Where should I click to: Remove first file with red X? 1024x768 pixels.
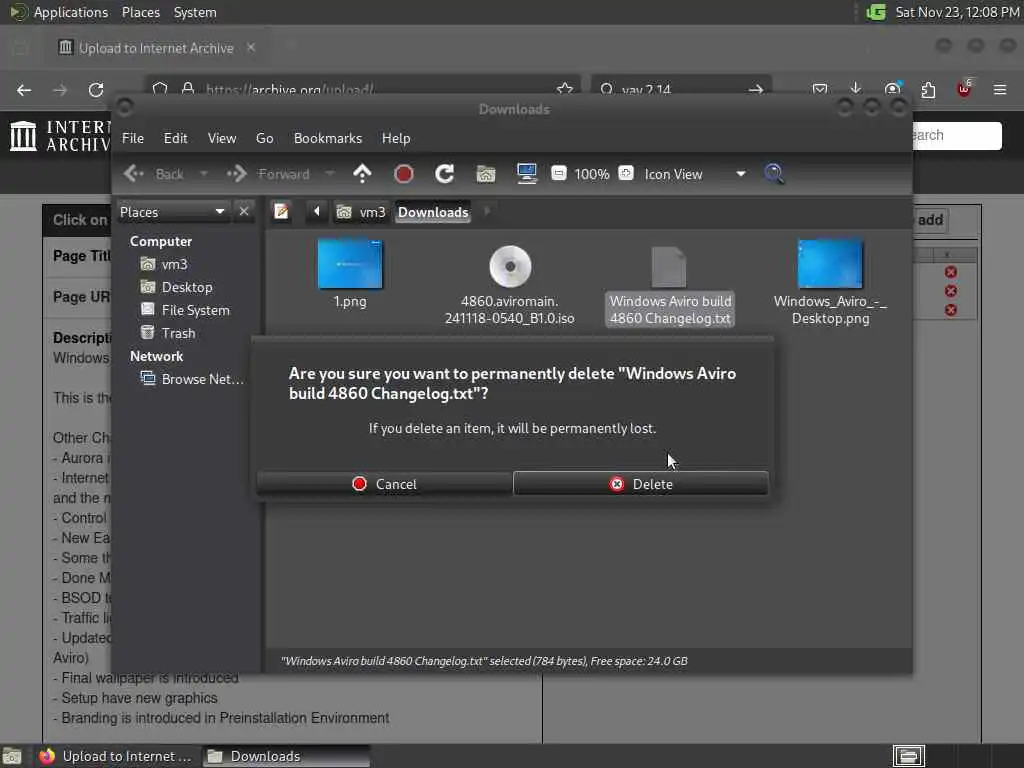pos(951,272)
